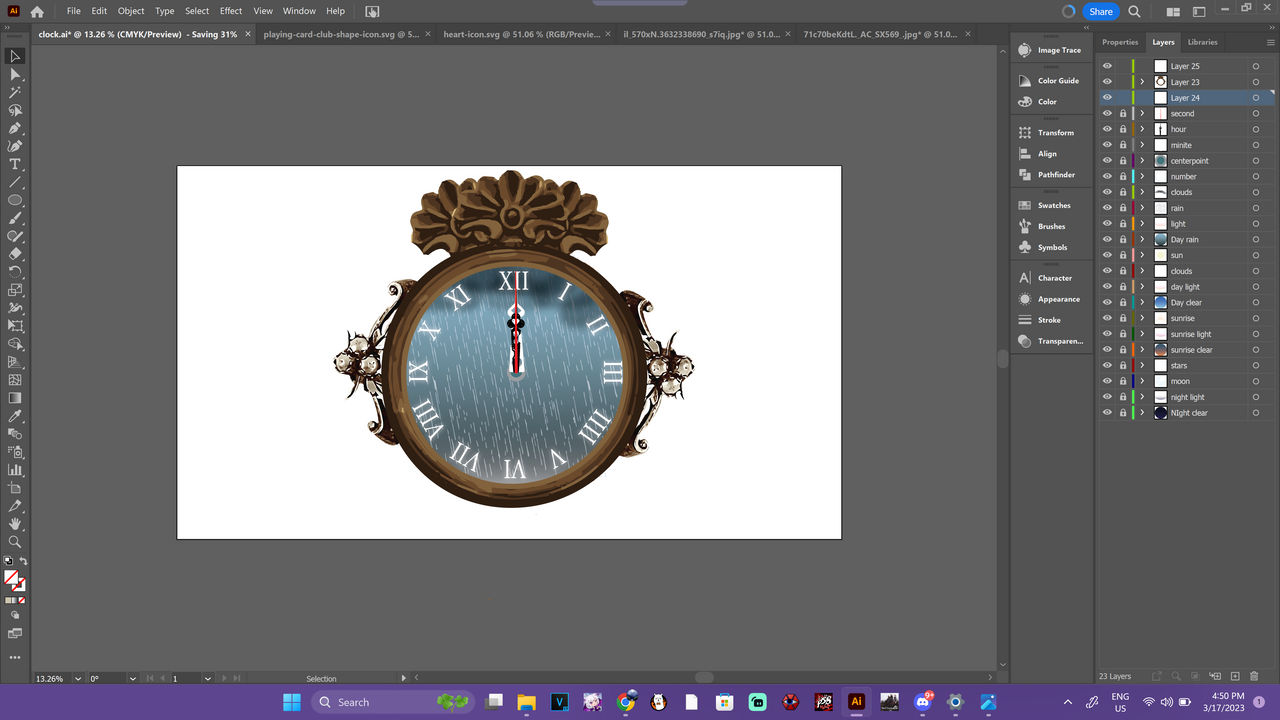The width and height of the screenshot is (1280, 720).
Task: Pick the Magic Wand tool
Action: [15, 92]
